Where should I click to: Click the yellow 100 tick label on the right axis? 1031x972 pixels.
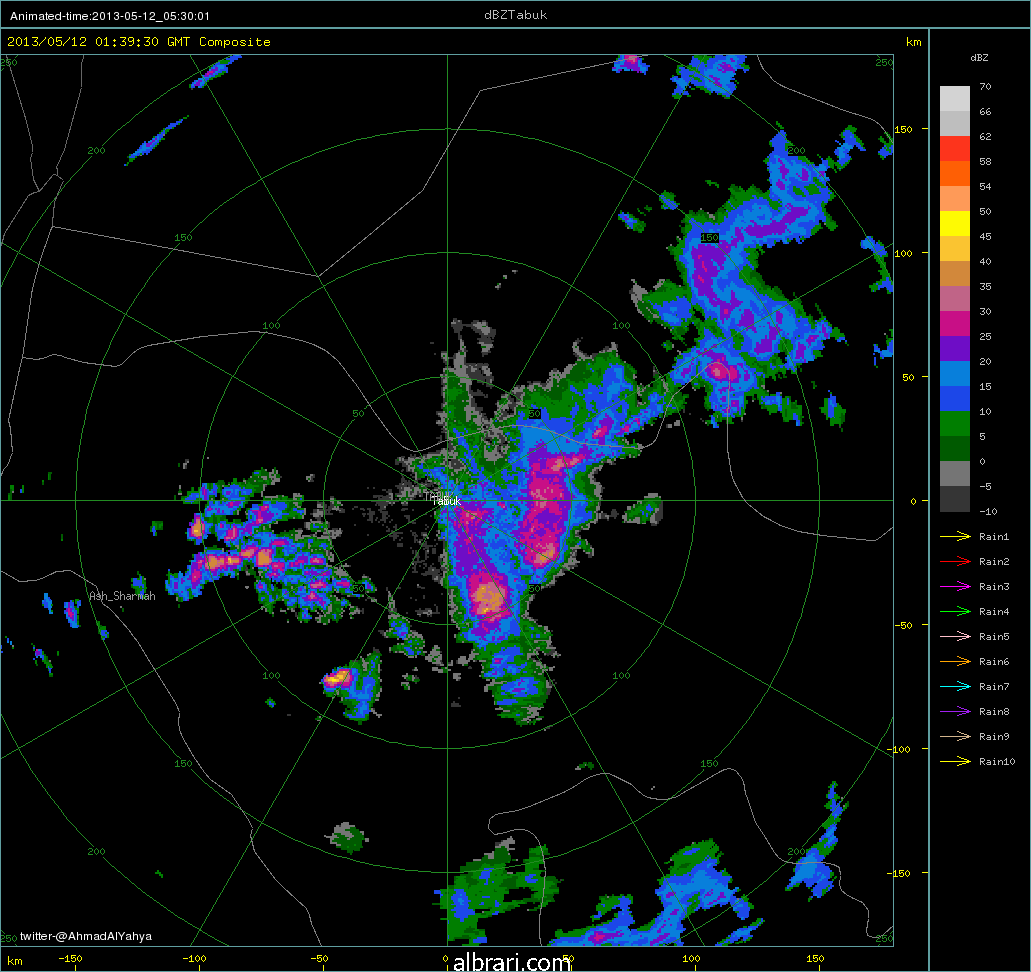point(903,253)
